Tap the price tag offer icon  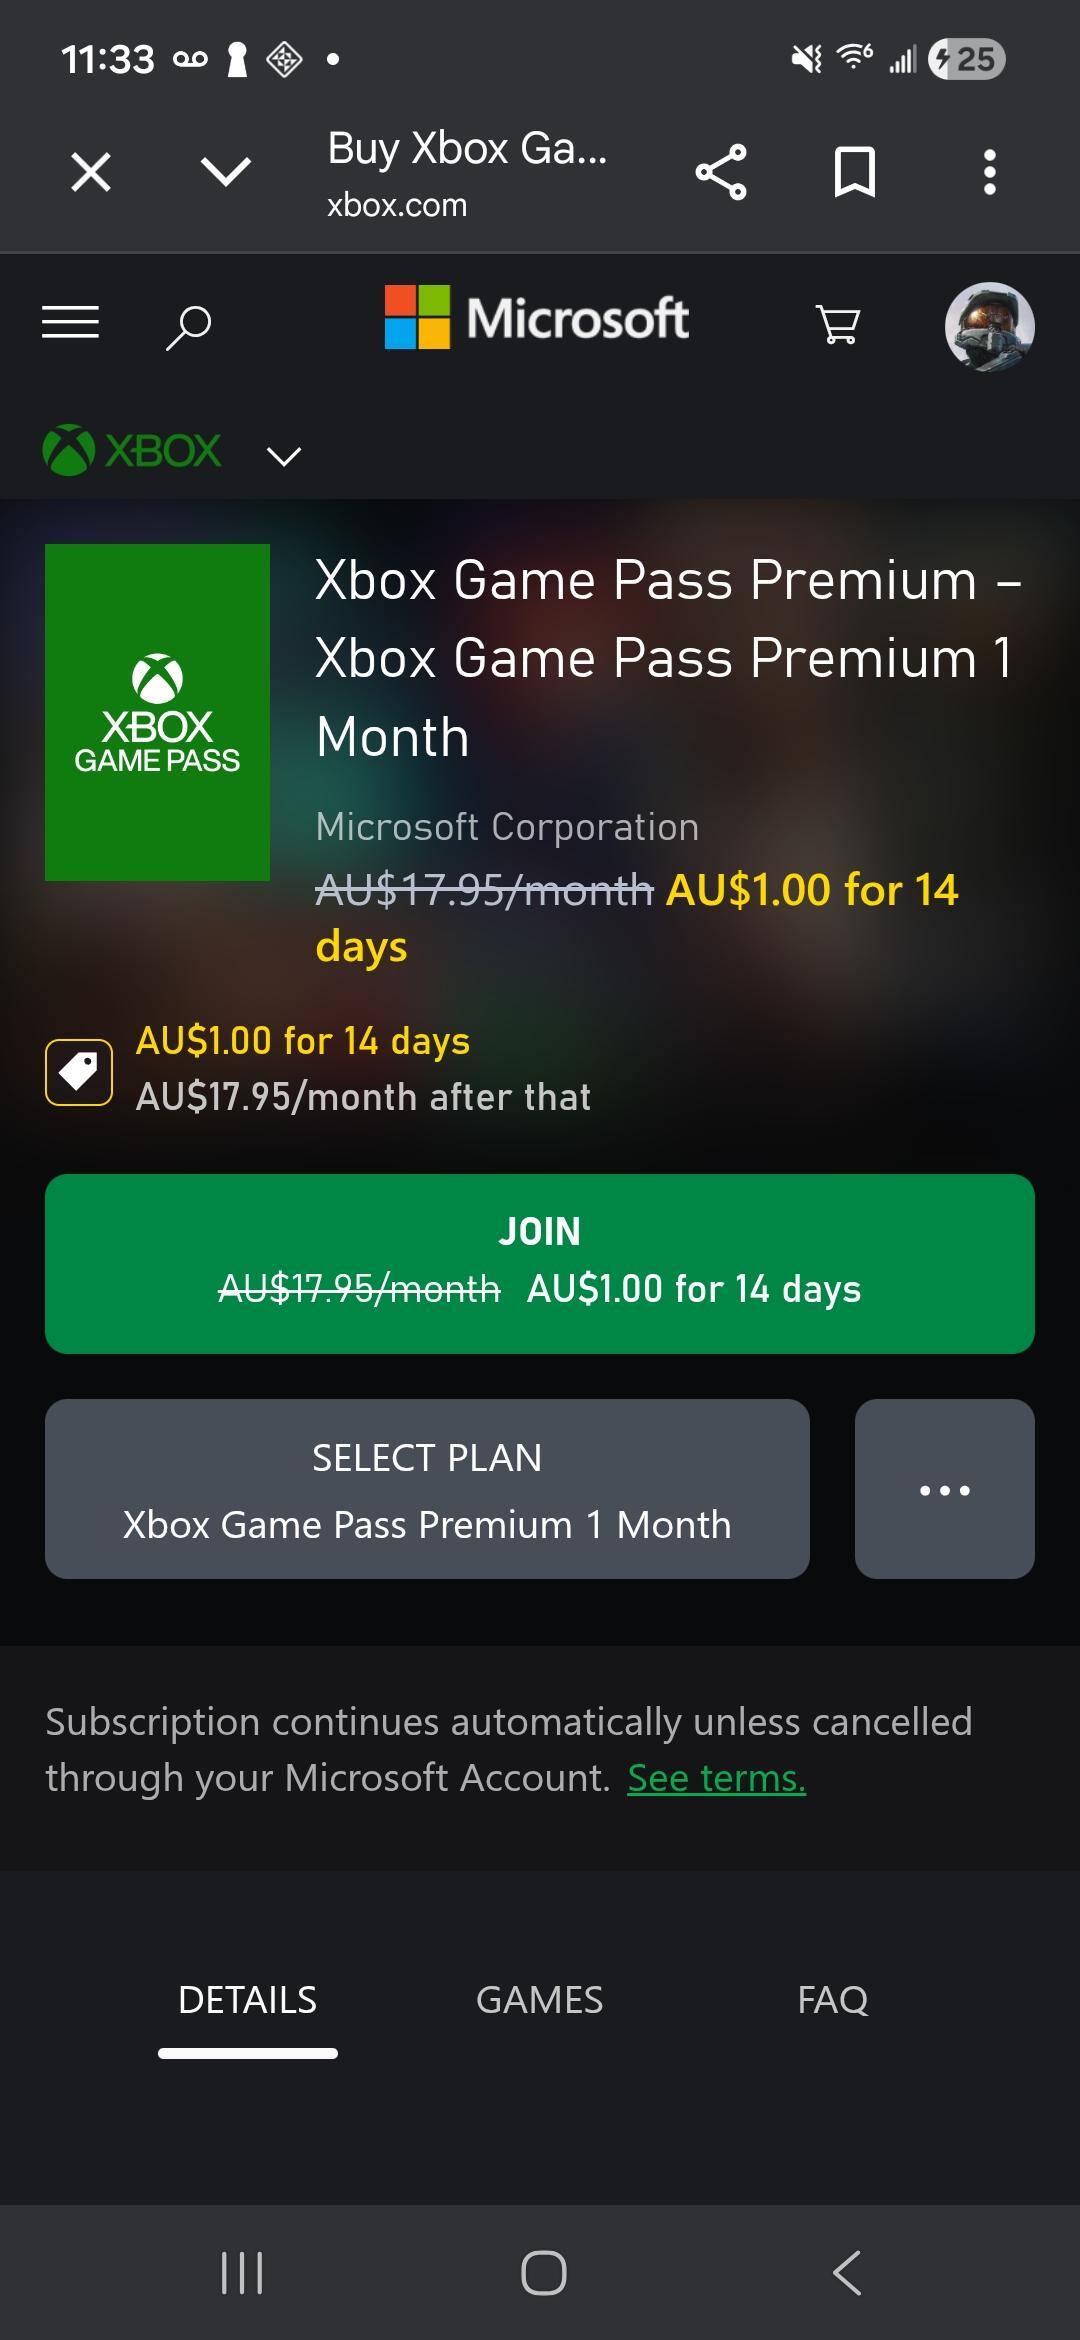click(79, 1072)
